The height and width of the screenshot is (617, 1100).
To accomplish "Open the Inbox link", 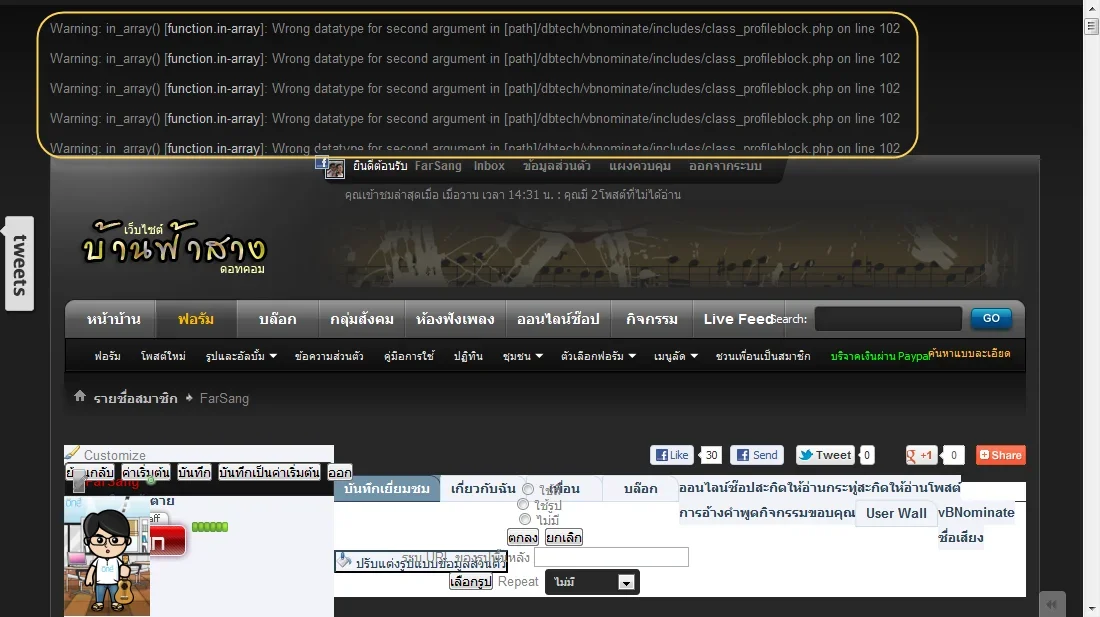I will (x=489, y=166).
